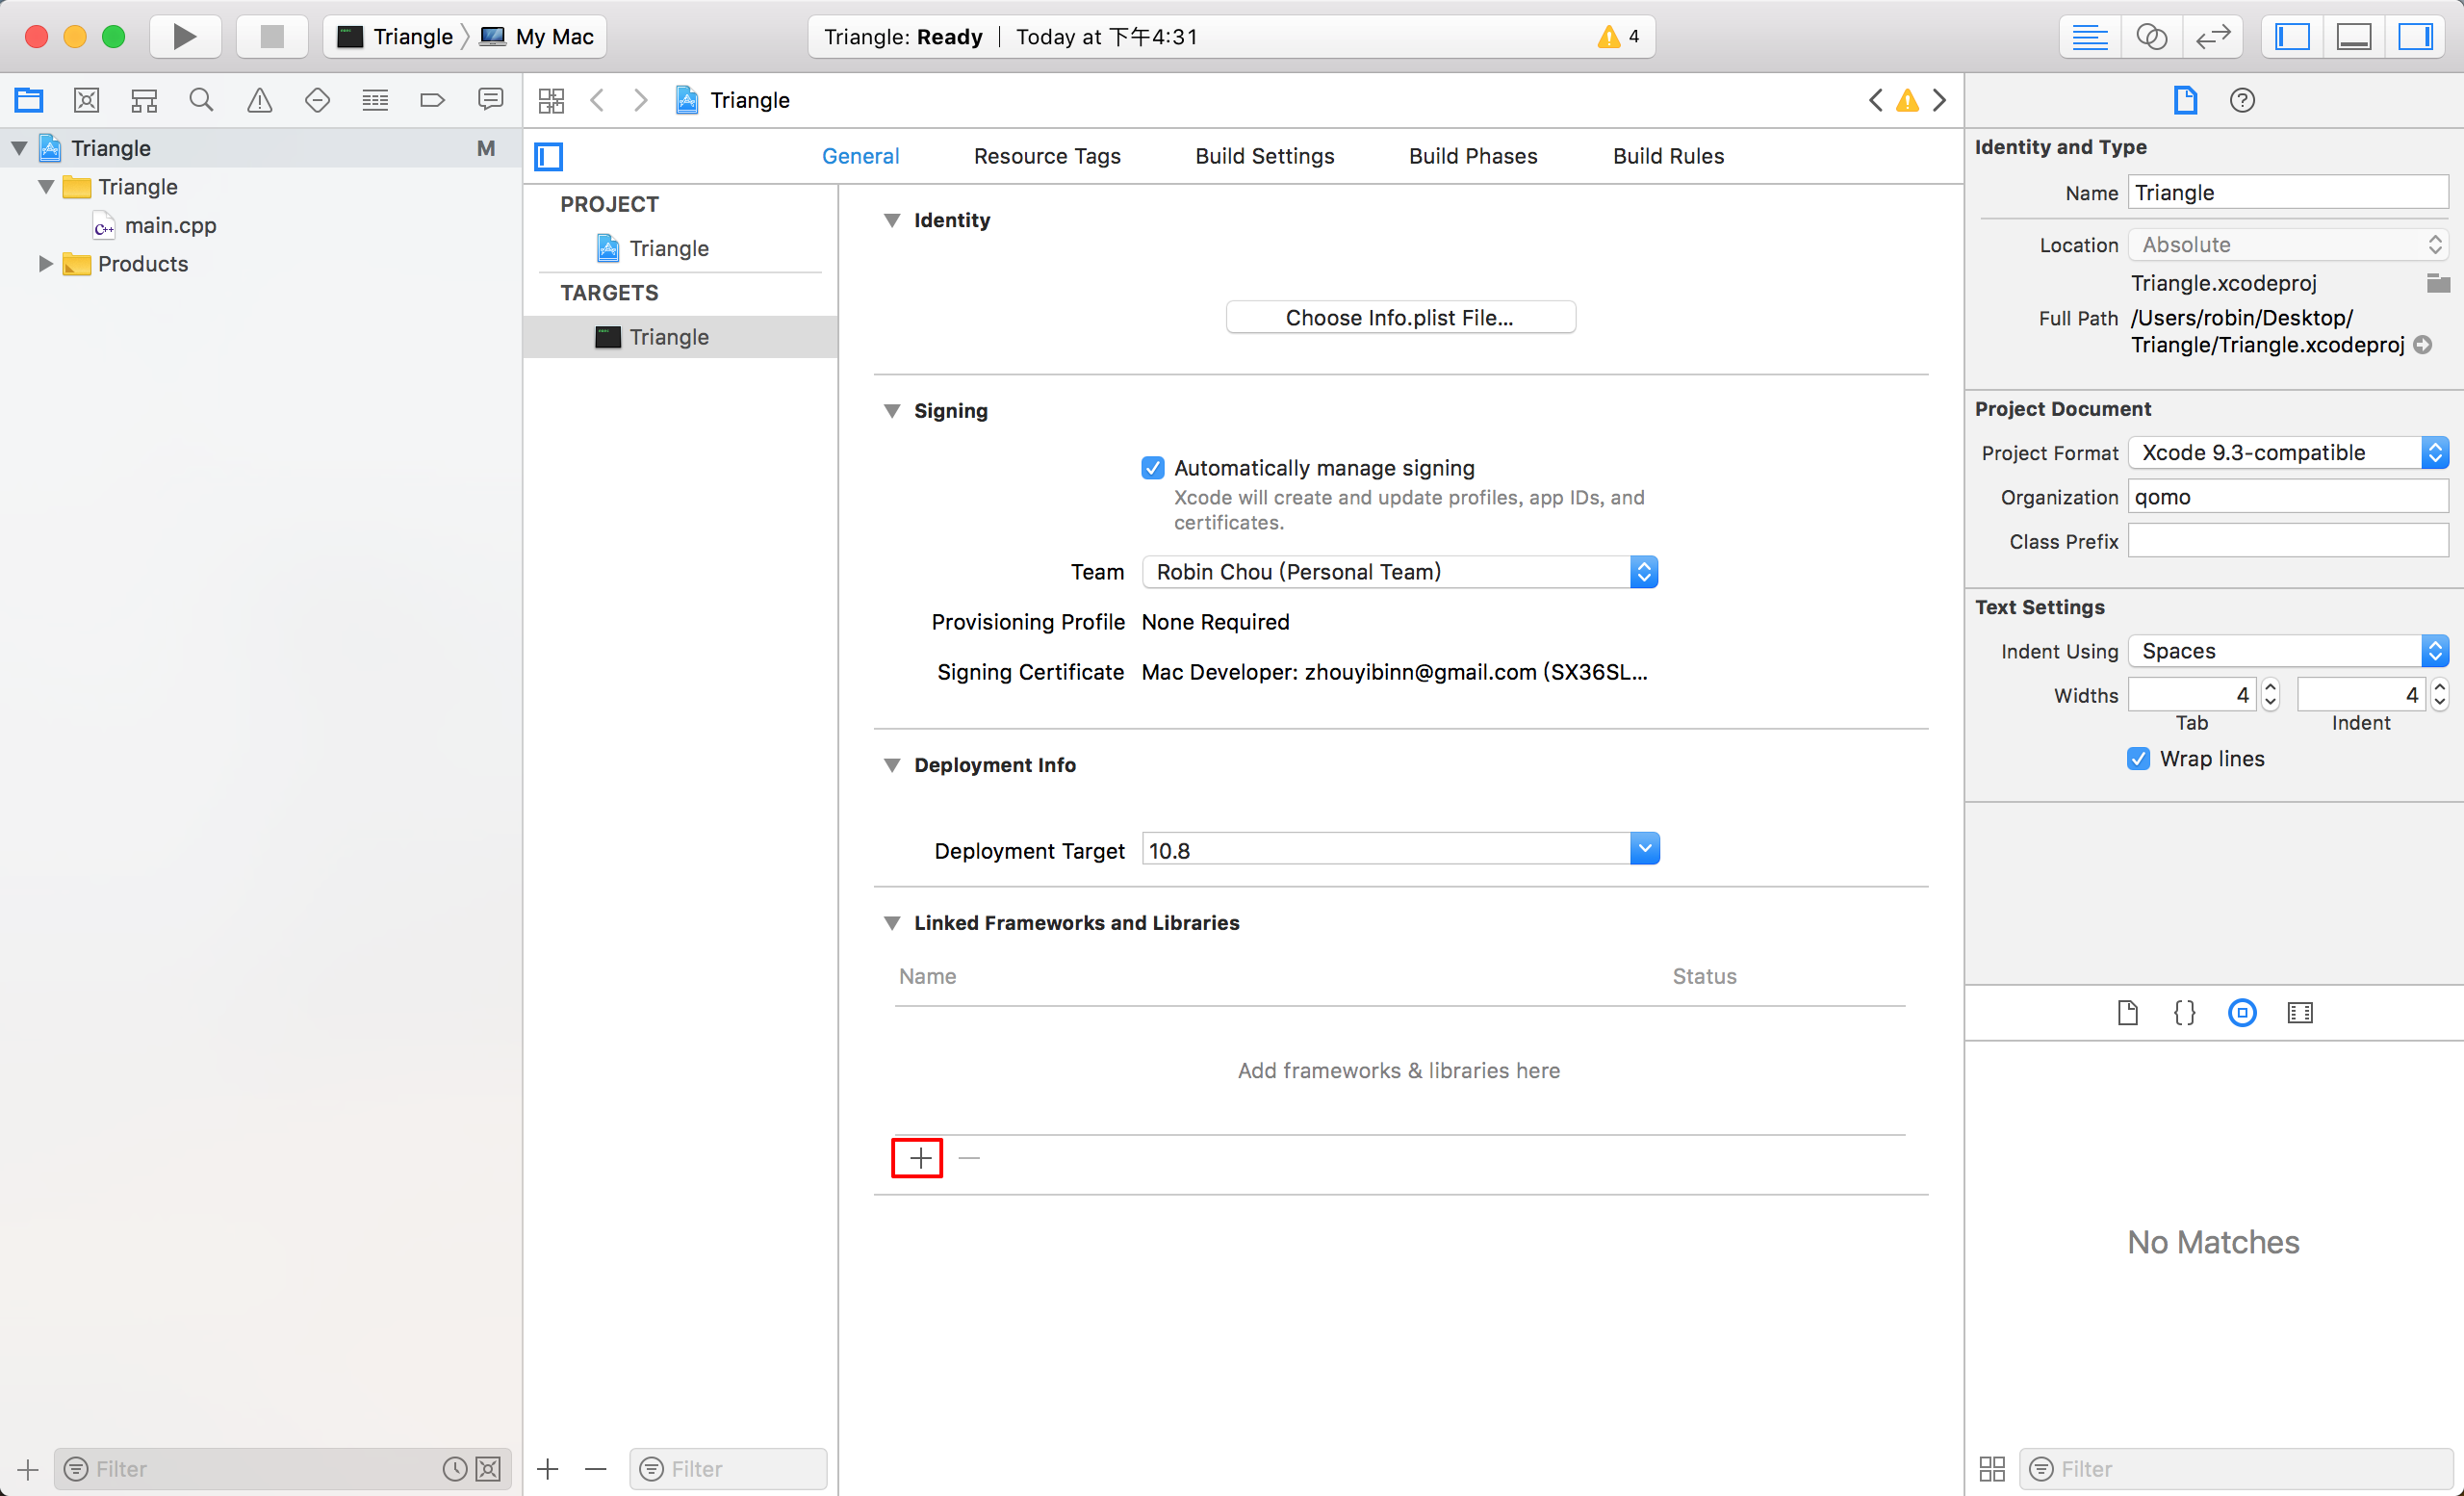
Task: Open the Breakpoint navigator icon
Action: pyautogui.click(x=432, y=100)
